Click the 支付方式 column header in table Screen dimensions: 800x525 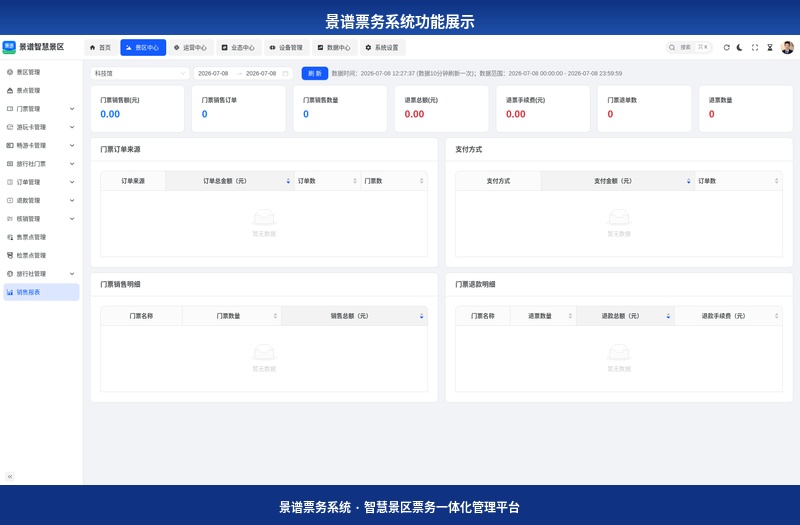coord(498,181)
